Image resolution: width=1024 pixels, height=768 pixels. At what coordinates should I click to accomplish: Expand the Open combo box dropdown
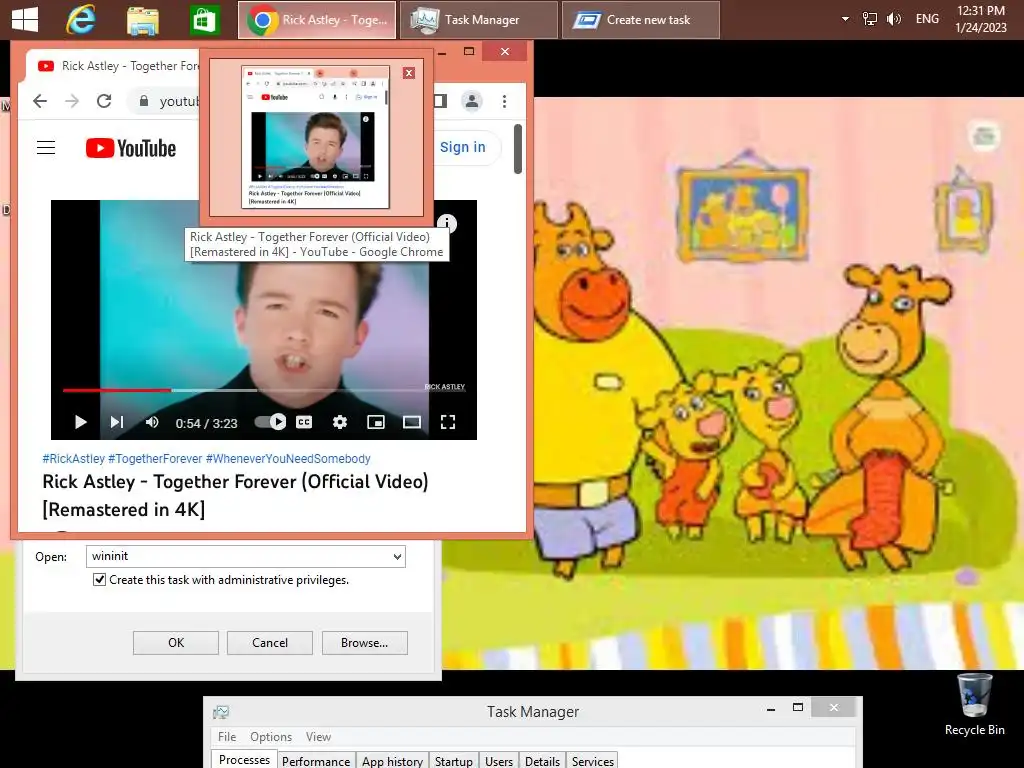click(397, 556)
